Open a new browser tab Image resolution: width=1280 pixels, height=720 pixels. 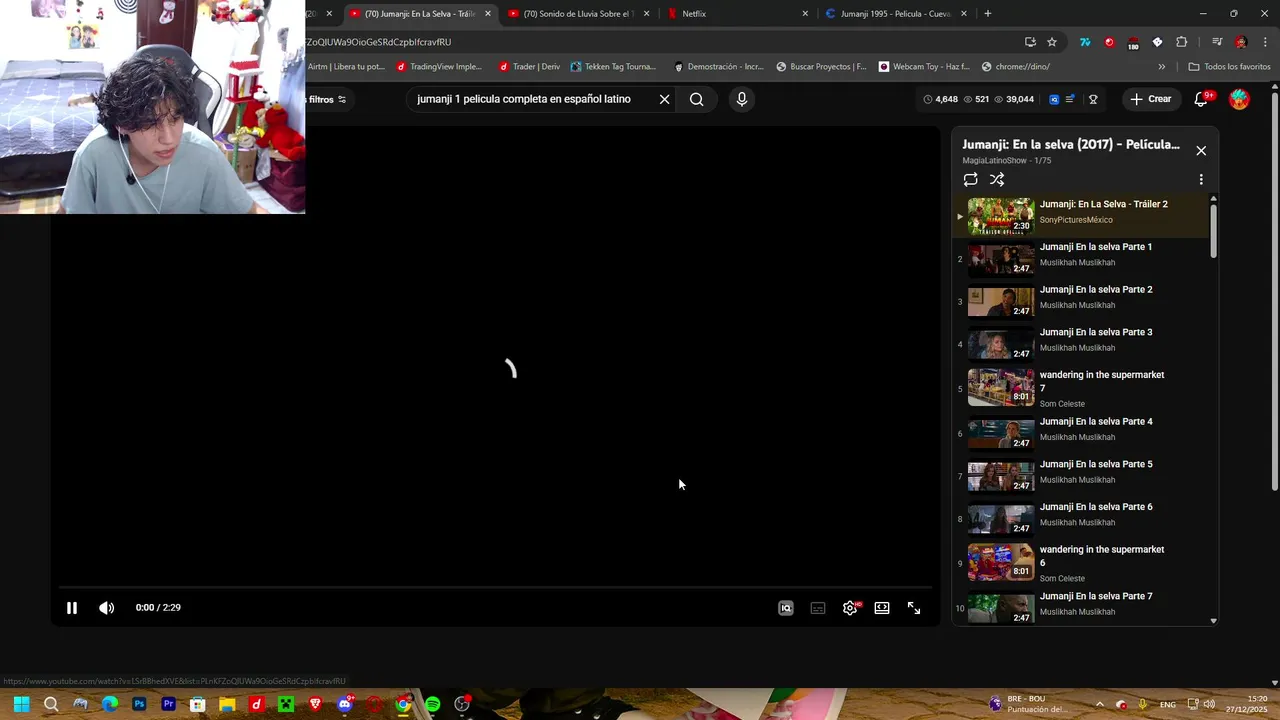988,14
